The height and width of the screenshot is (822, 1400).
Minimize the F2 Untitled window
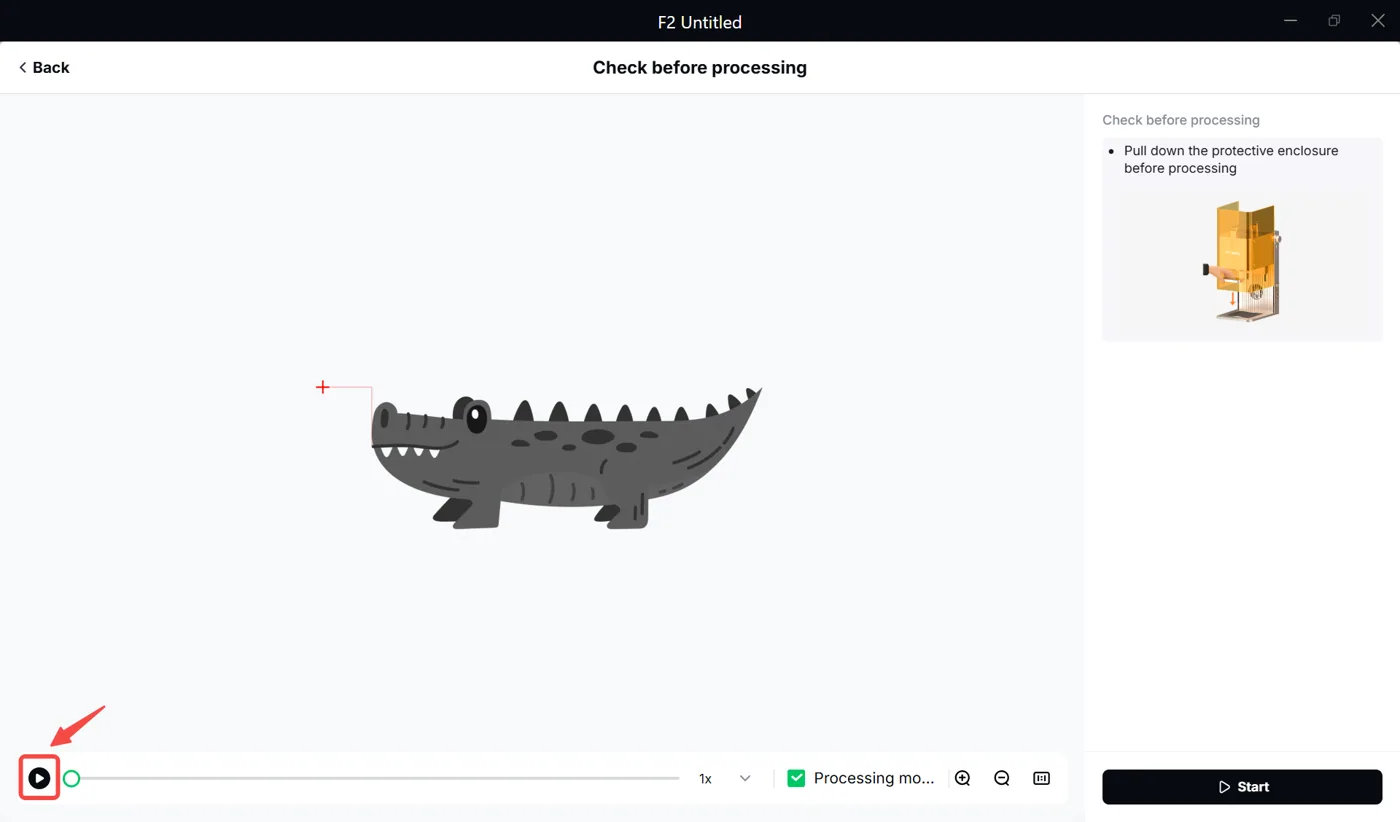point(1290,21)
